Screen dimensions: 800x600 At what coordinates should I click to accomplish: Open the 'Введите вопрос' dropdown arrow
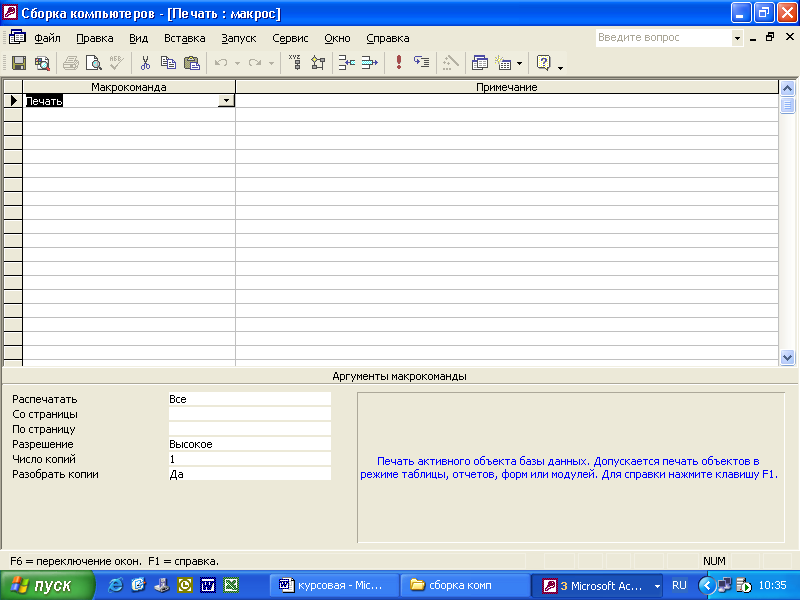pos(737,38)
